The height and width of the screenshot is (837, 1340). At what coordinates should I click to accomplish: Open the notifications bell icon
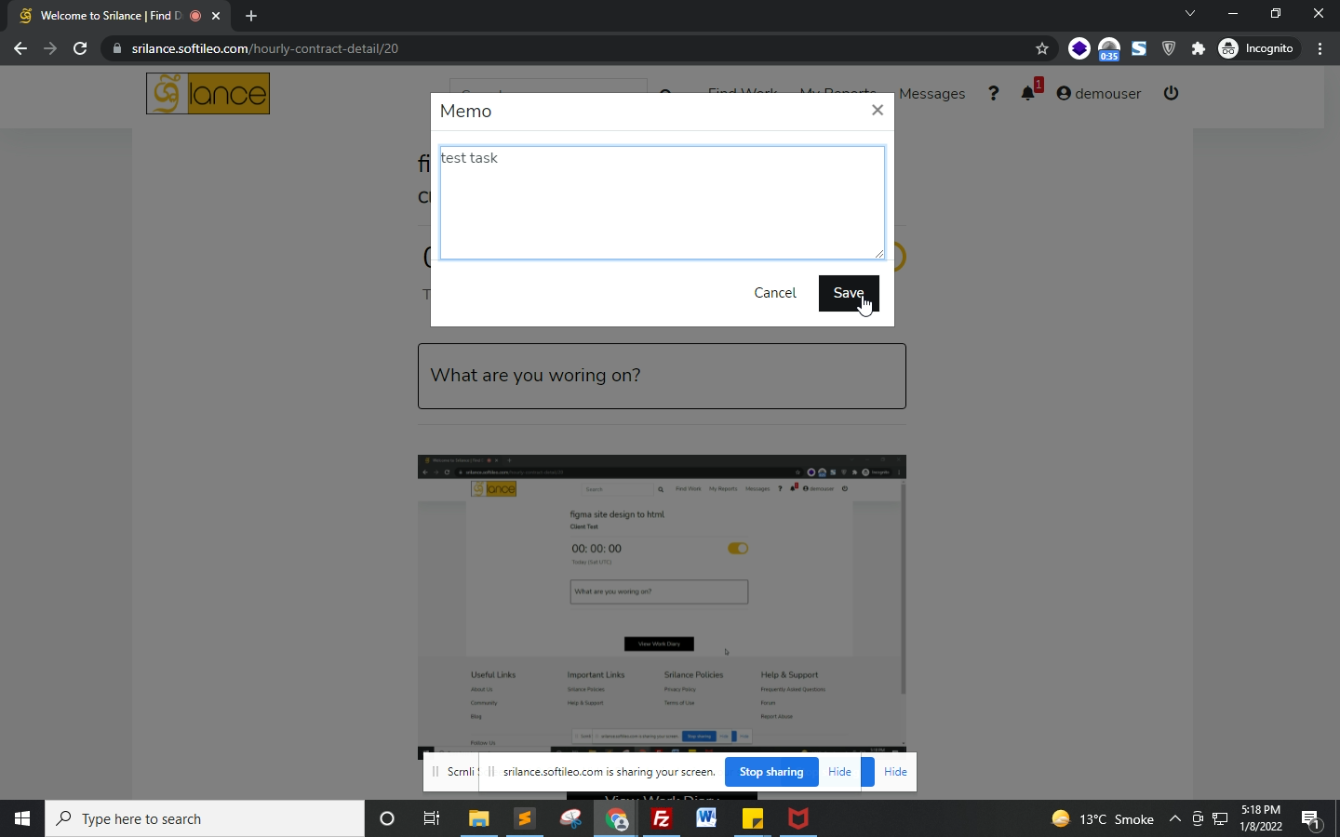[x=1027, y=93]
